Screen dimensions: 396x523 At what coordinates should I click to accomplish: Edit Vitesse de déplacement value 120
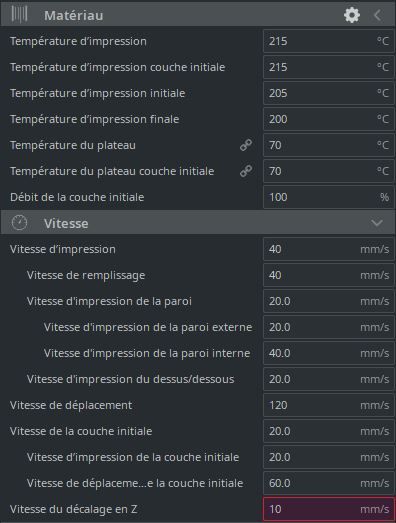point(329,405)
